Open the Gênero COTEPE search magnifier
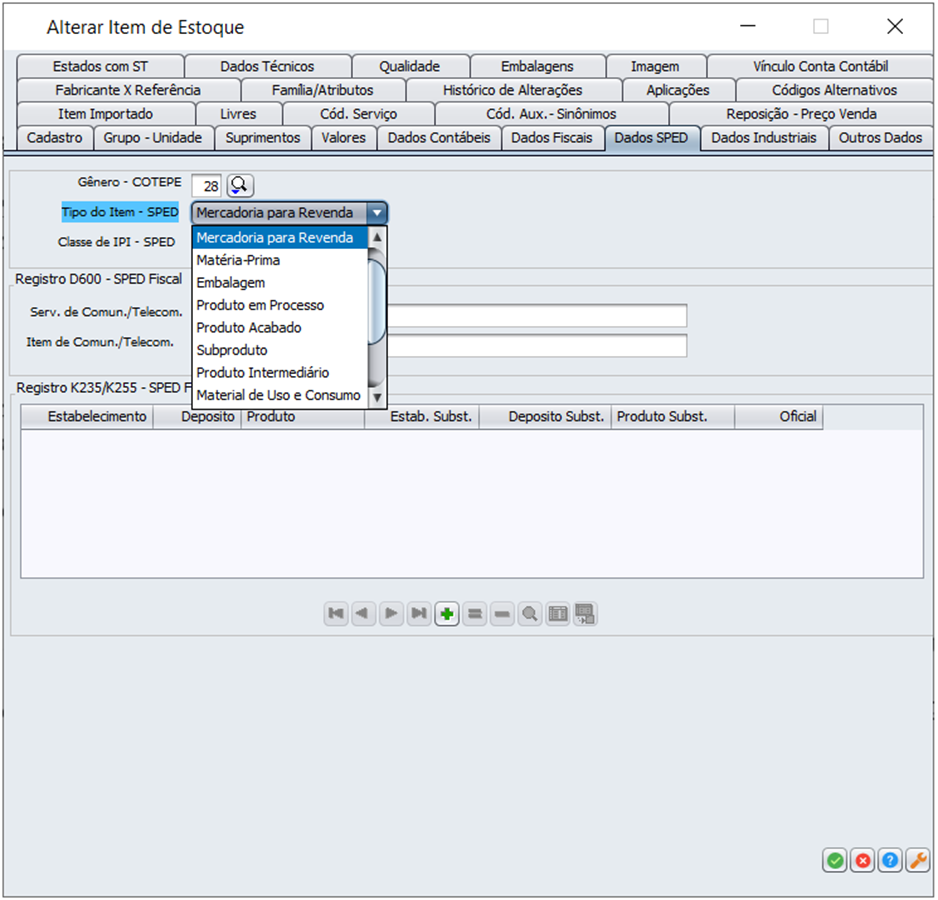938x900 pixels. pyautogui.click(x=240, y=186)
